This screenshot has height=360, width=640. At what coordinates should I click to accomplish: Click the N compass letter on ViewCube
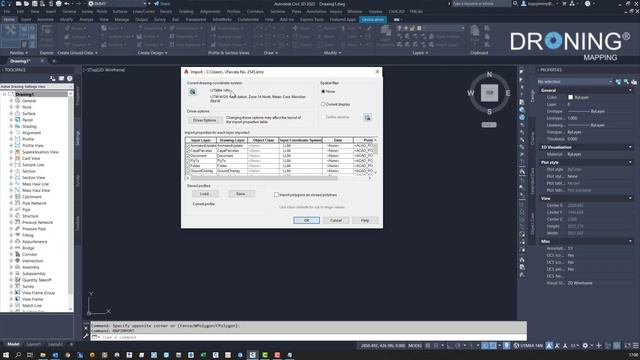(489, 75)
